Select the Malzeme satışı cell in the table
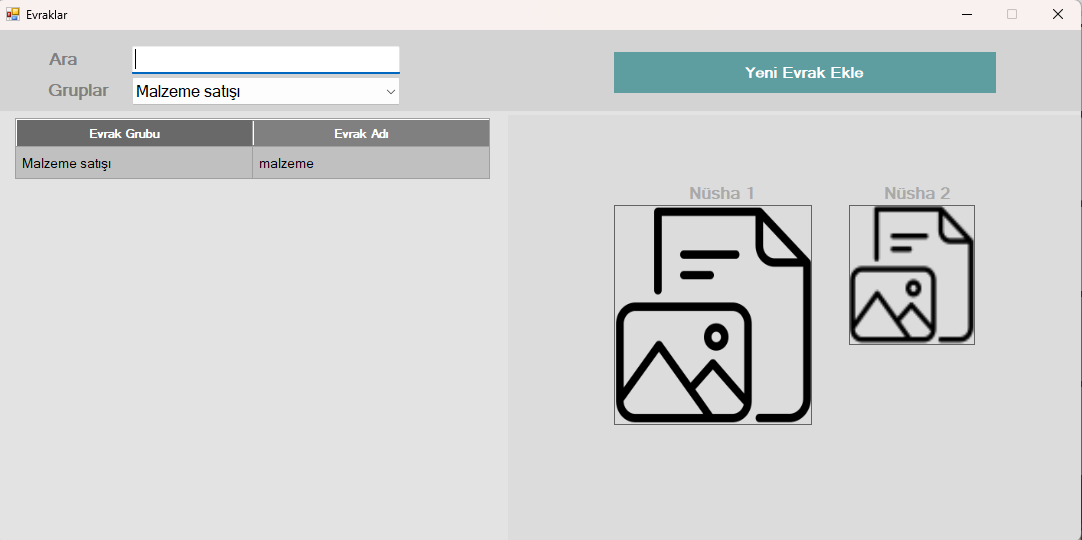 pos(134,163)
